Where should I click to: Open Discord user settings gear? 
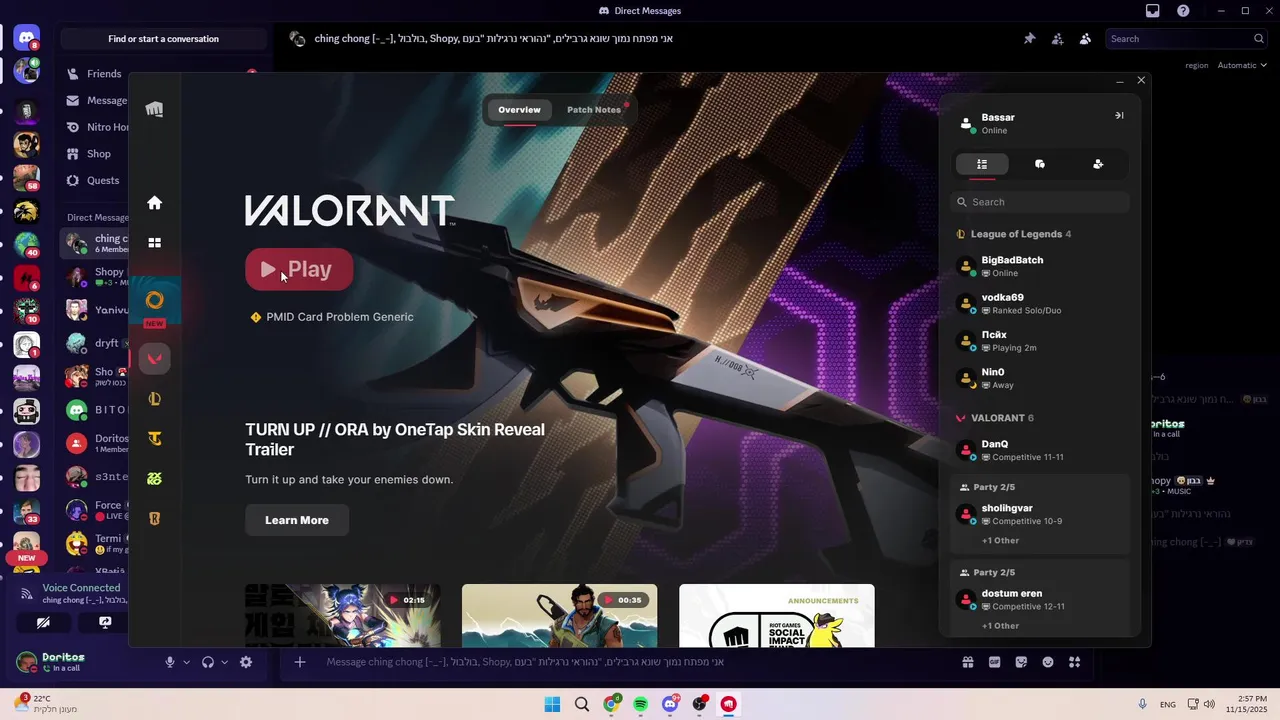[246, 662]
